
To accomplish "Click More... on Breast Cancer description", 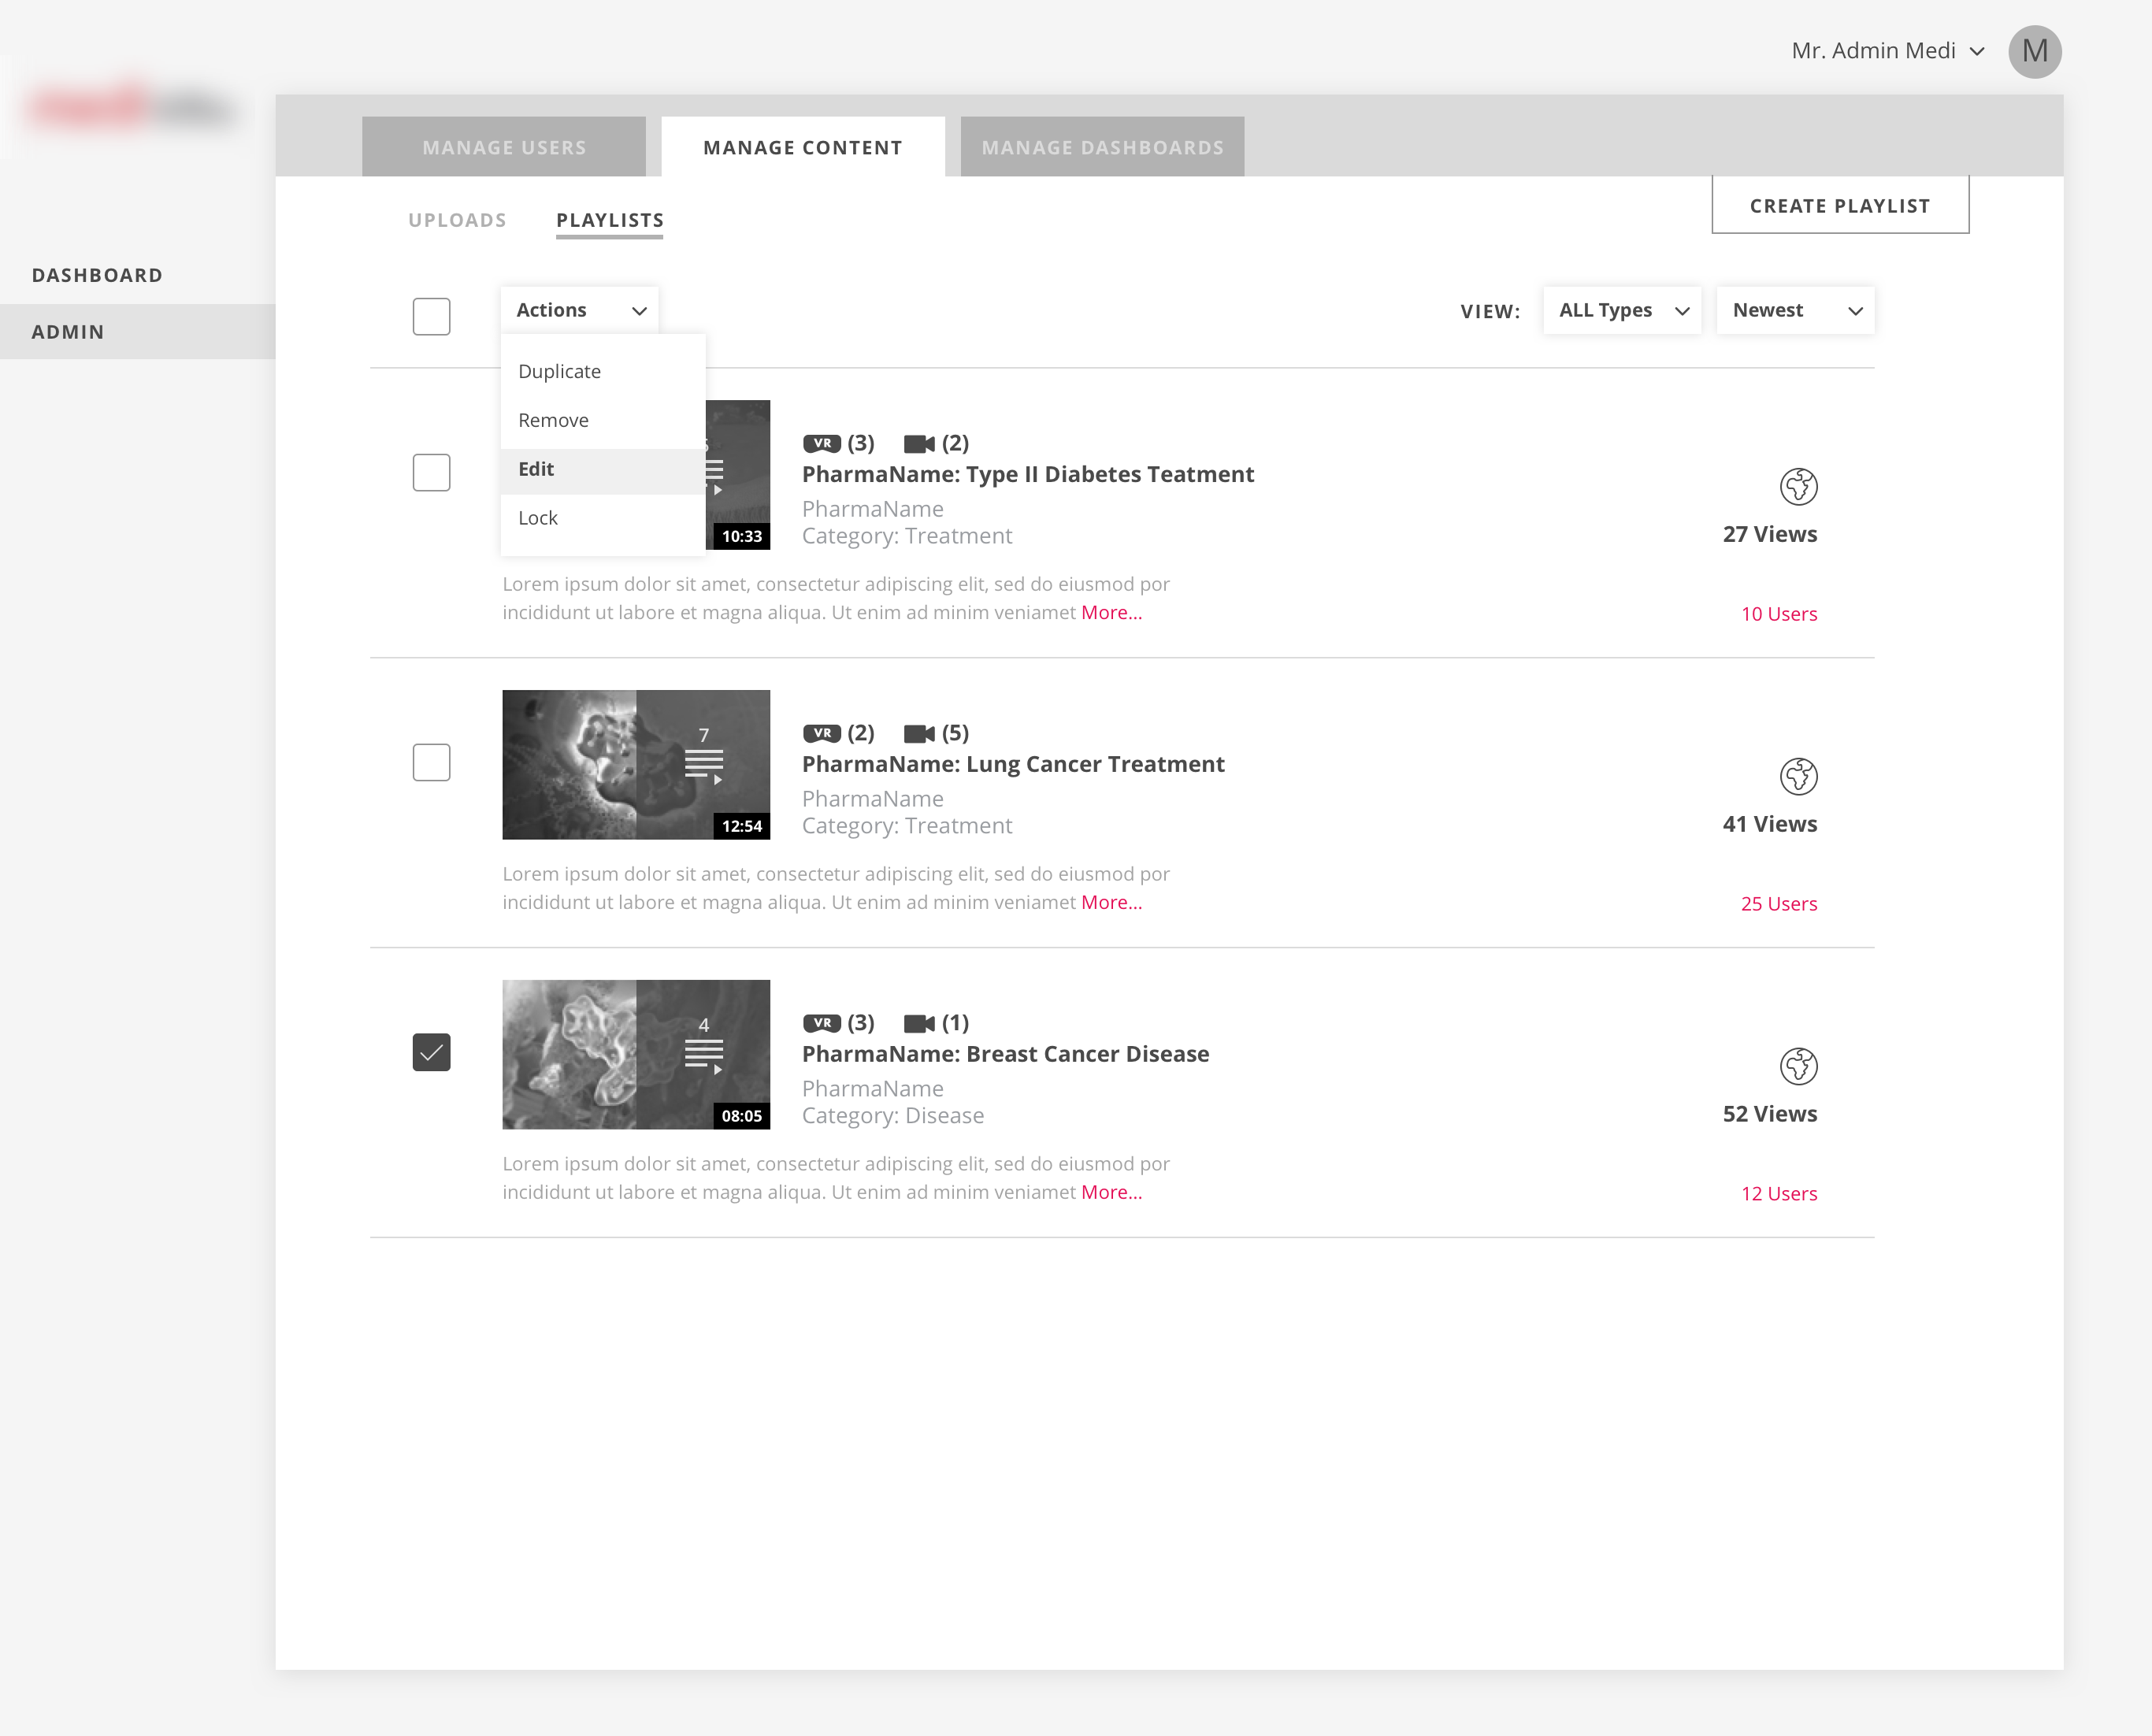I will [x=1111, y=1193].
